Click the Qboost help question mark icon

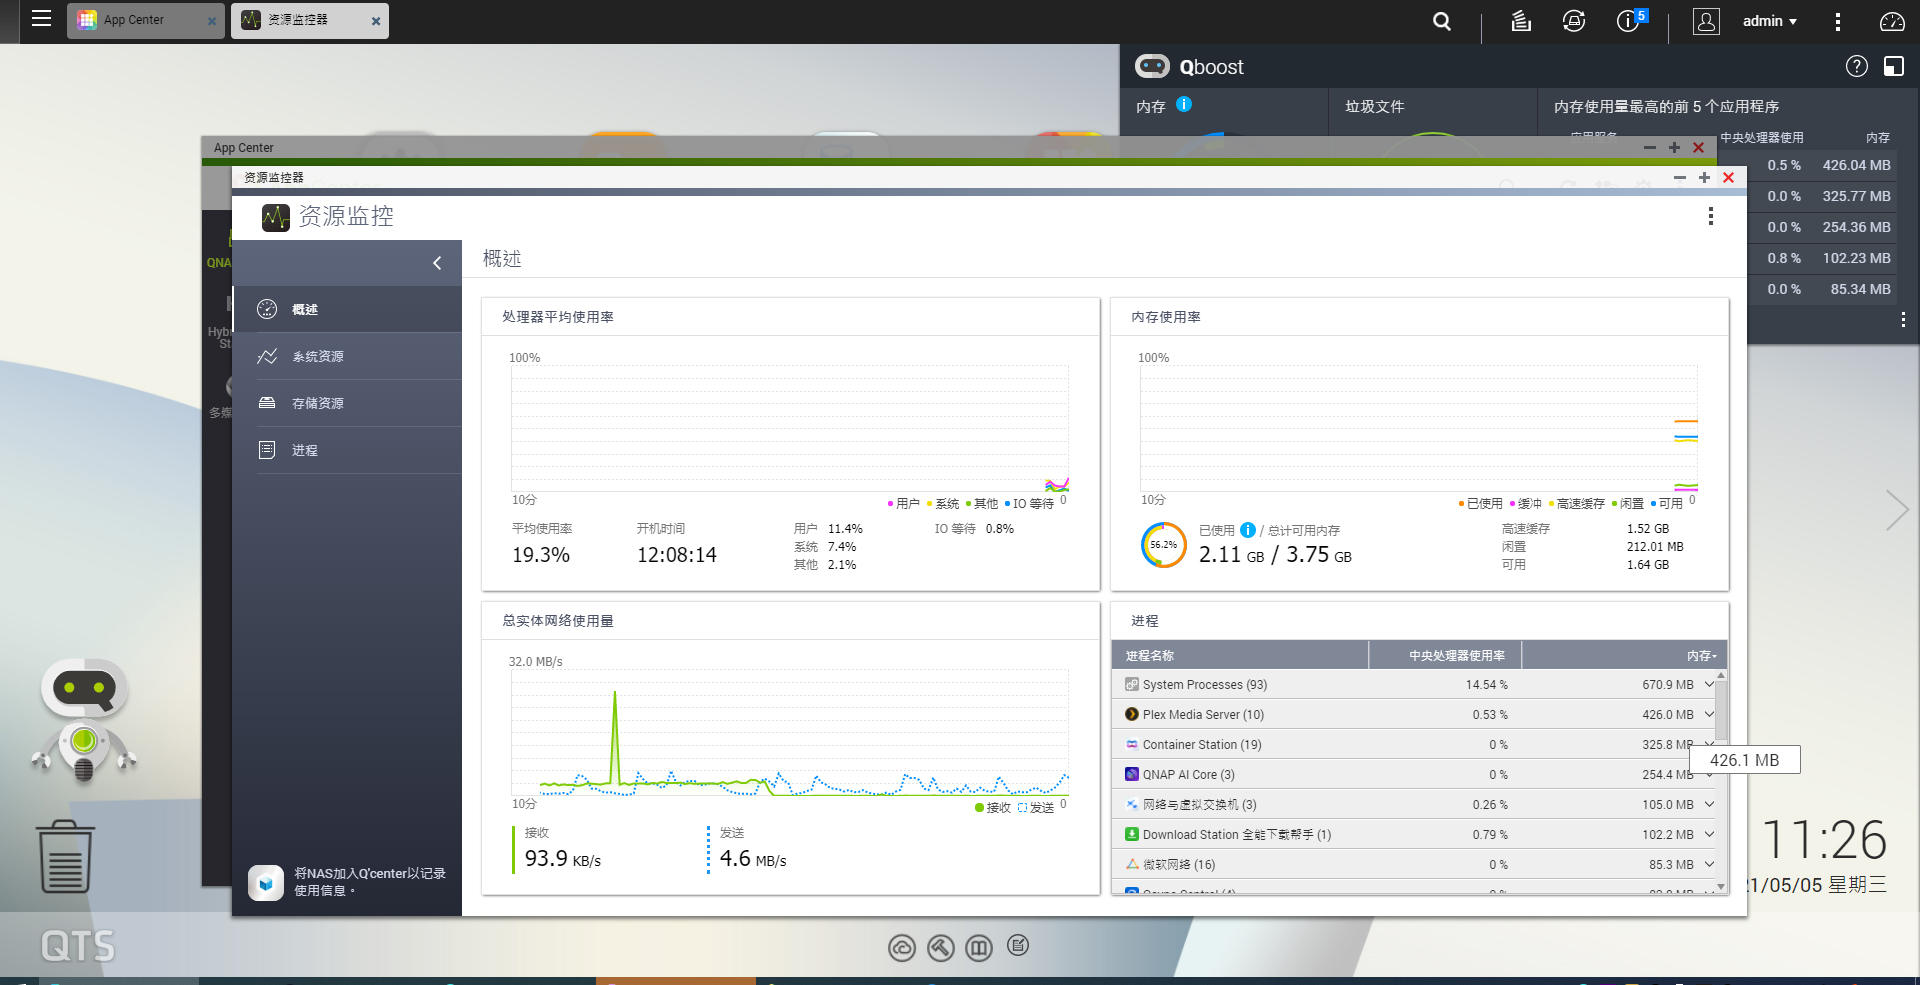[1856, 67]
